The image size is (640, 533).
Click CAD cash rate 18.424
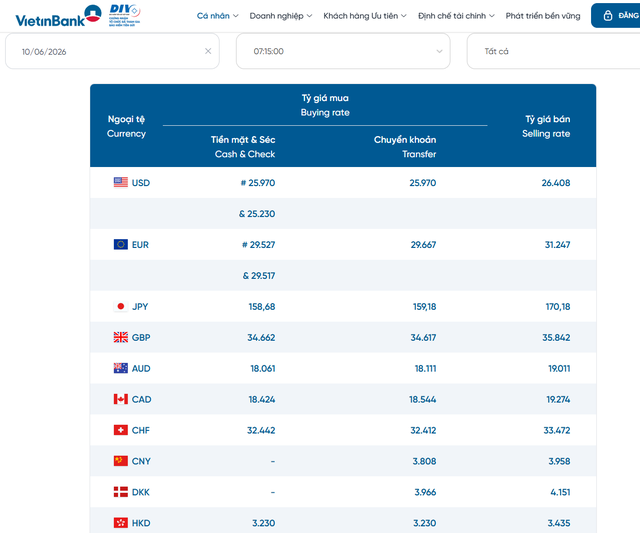262,400
